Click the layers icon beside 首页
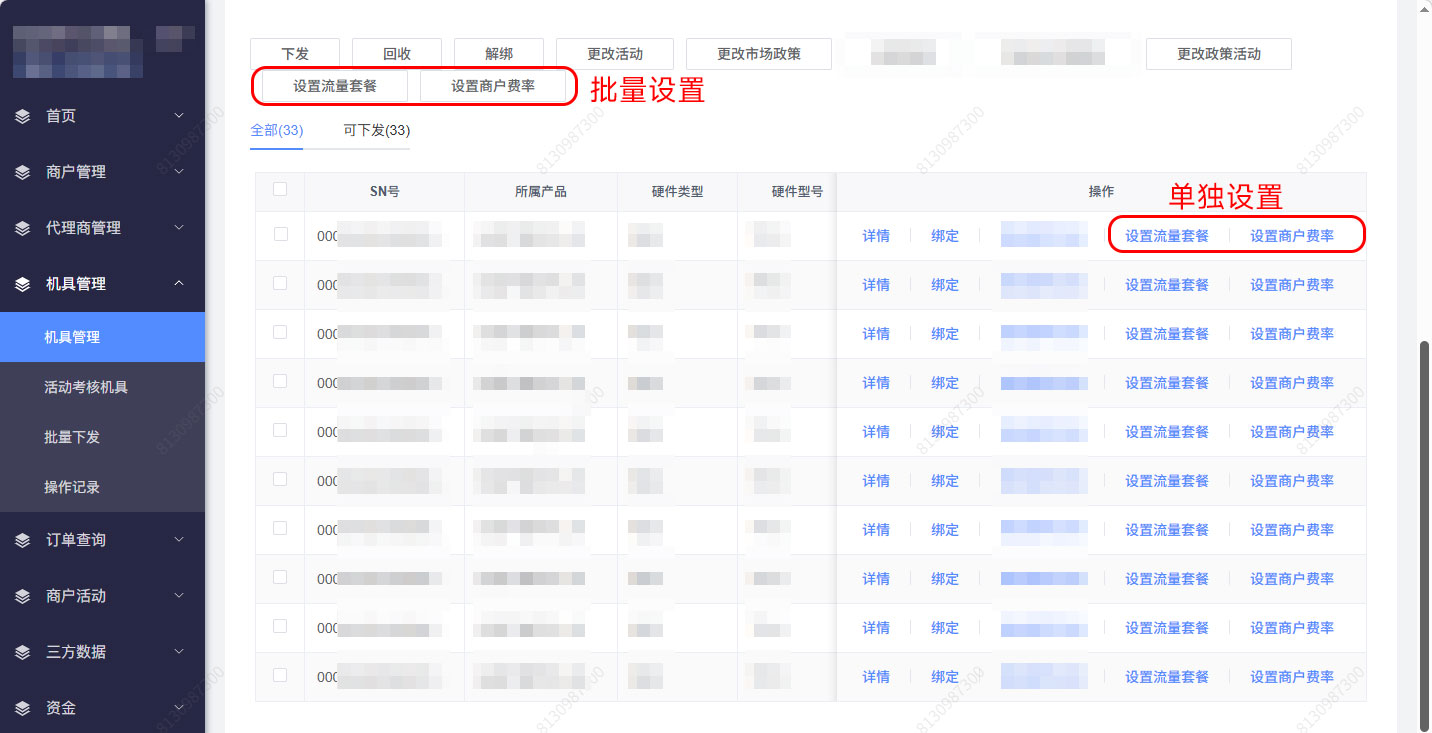The height and width of the screenshot is (733, 1432). (23, 116)
